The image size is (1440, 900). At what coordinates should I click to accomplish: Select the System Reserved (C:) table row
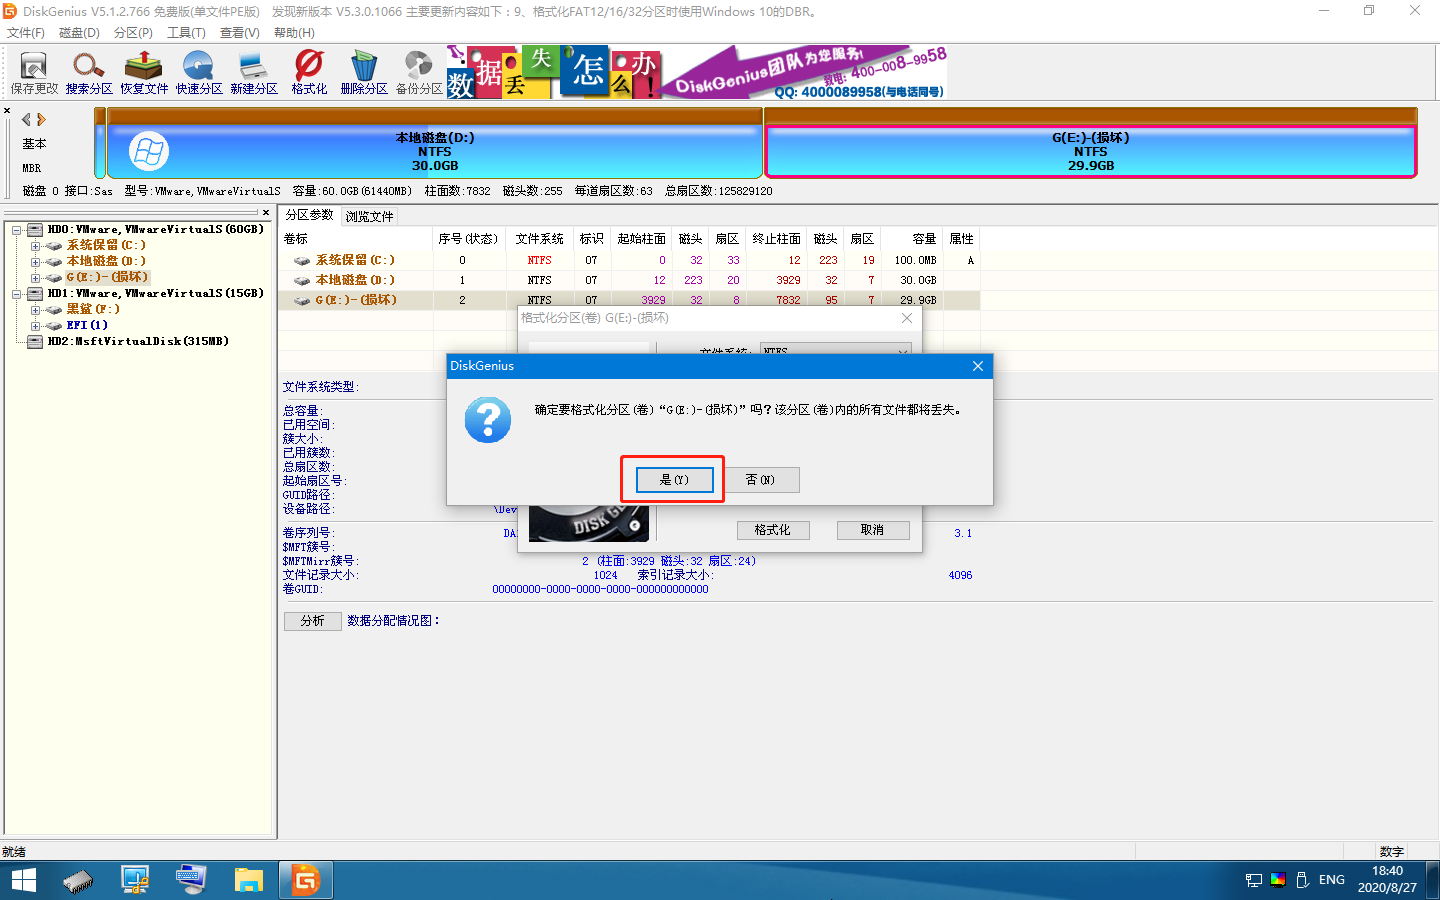[630, 260]
